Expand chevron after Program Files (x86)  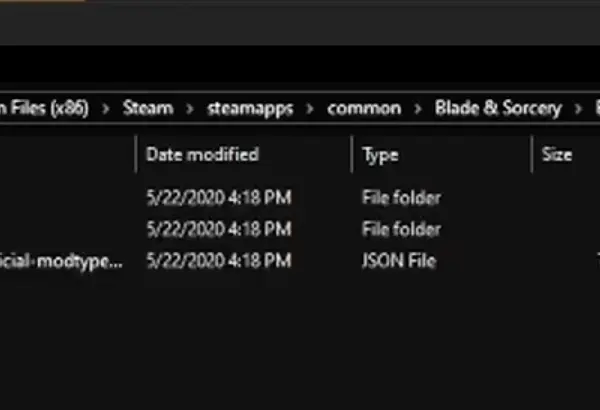pos(106,109)
